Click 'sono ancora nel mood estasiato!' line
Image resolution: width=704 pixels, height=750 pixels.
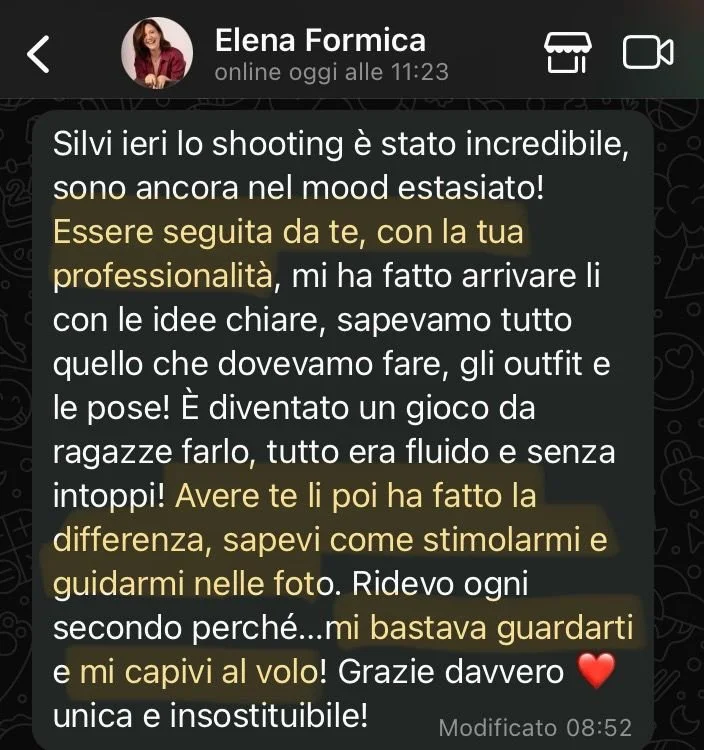[298, 188]
